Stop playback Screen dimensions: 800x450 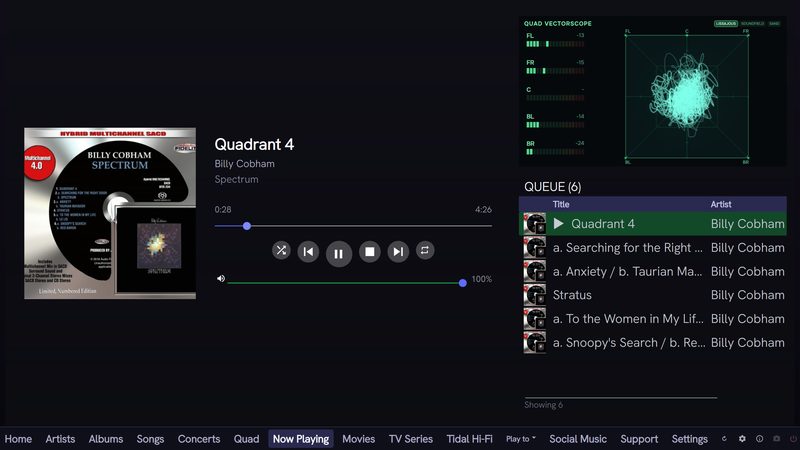(x=370, y=252)
